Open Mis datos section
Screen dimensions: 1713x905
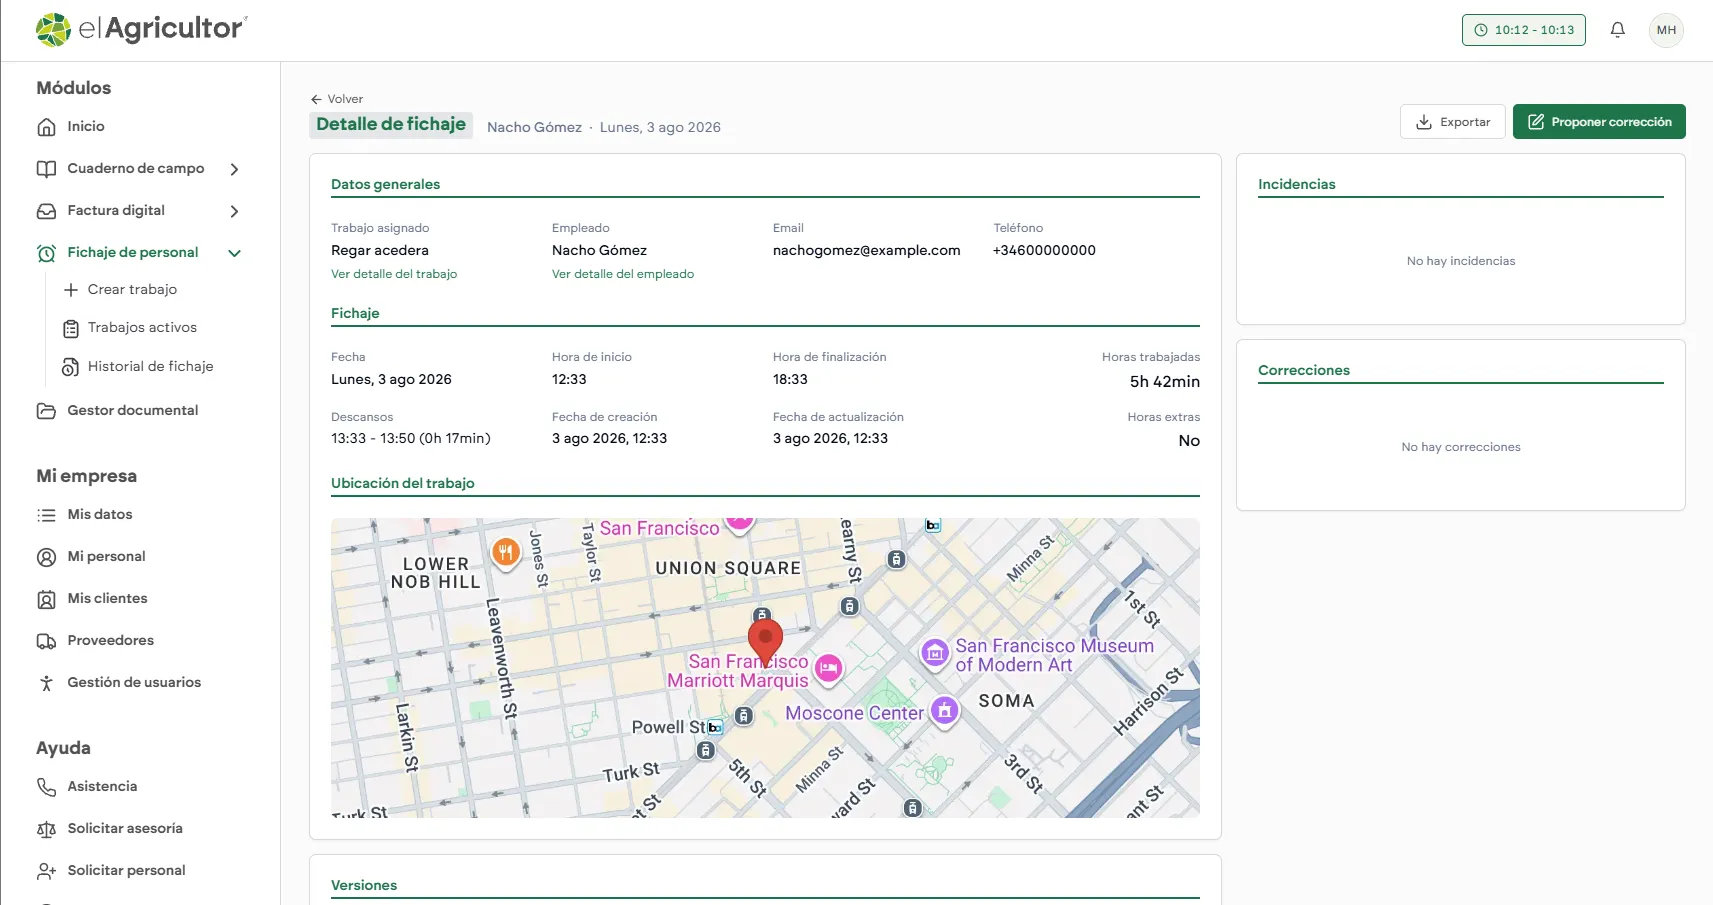coord(100,514)
